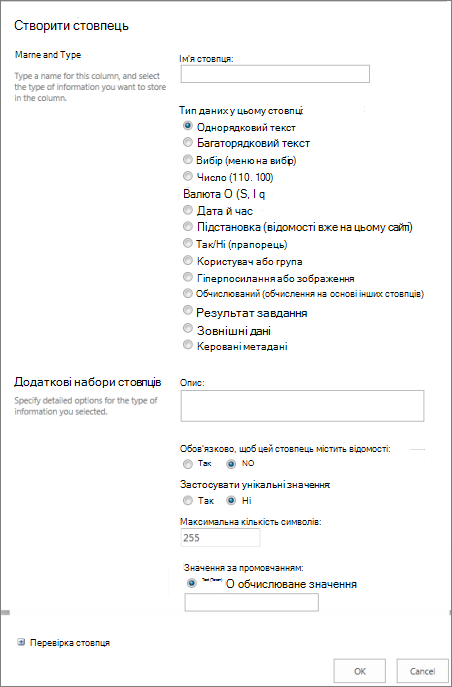Expand the Перевірка стовпця section
This screenshot has height=687, width=452.
click(21, 642)
